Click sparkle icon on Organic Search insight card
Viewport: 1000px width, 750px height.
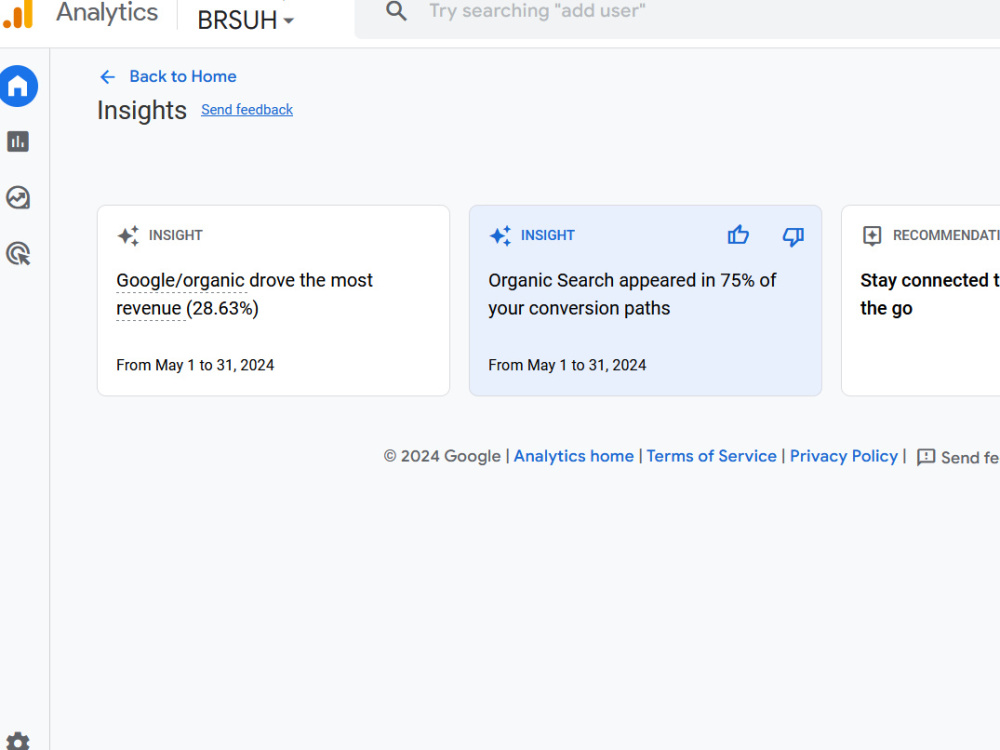[x=501, y=235]
